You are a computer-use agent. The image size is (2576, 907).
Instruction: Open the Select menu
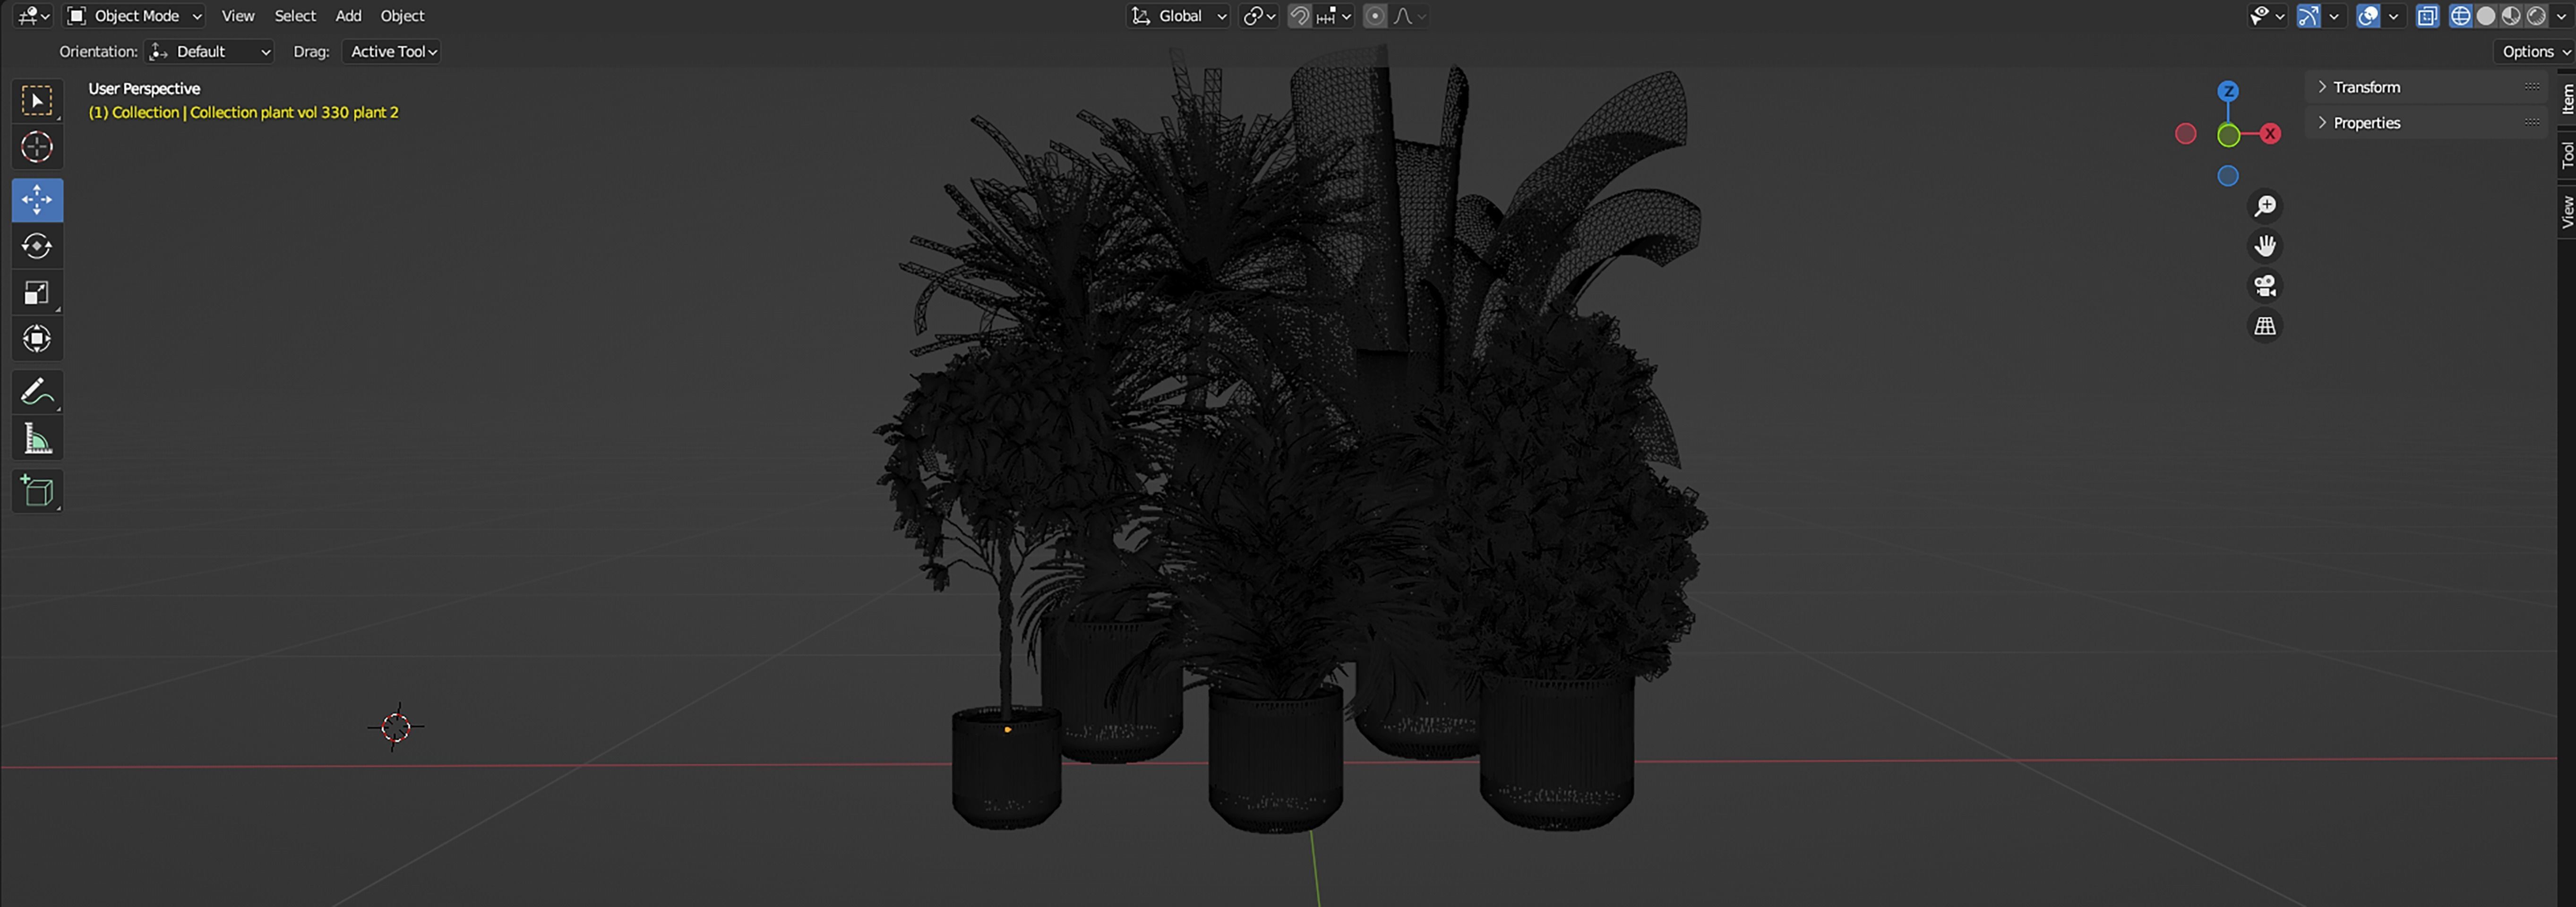tap(295, 16)
